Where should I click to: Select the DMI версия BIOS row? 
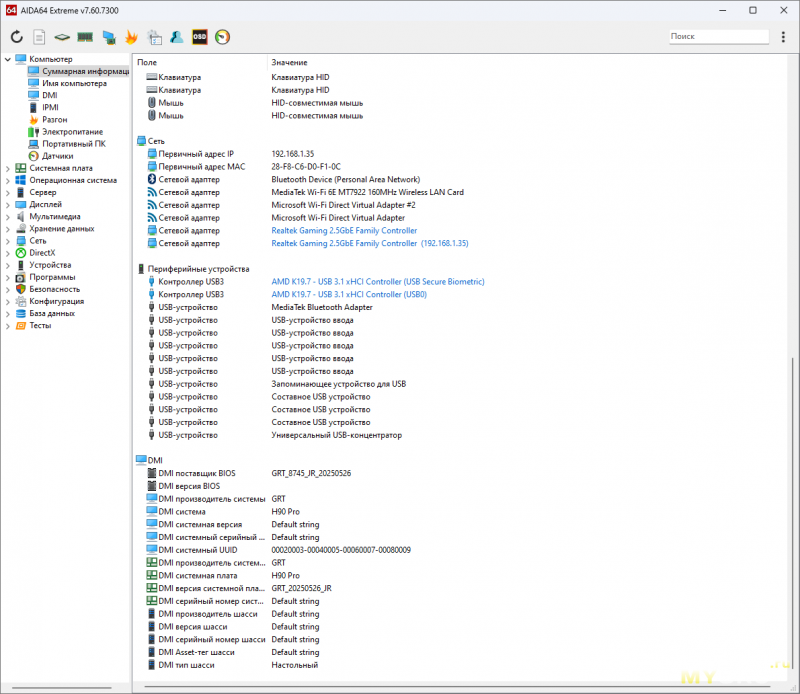pyautogui.click(x=459, y=486)
